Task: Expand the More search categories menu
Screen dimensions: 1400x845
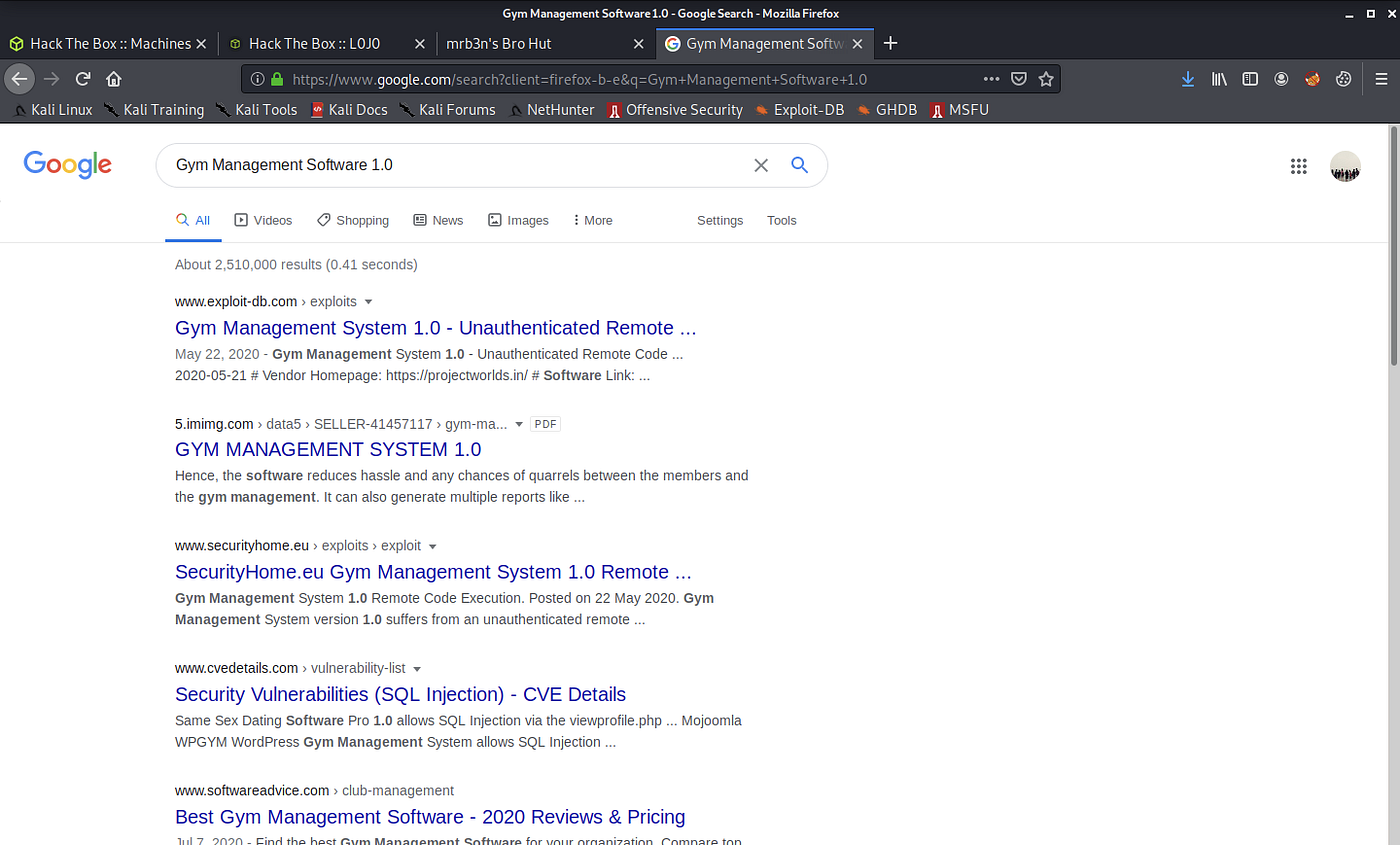Action: (x=593, y=220)
